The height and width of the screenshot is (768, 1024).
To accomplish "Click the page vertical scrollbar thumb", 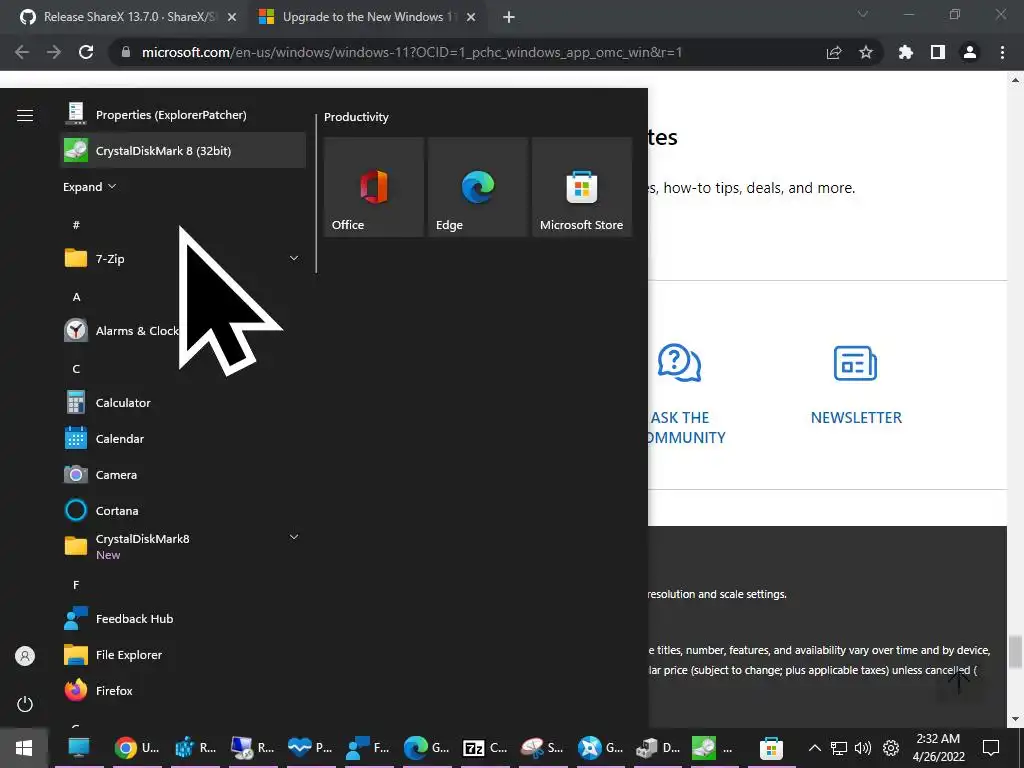I will [1014, 652].
